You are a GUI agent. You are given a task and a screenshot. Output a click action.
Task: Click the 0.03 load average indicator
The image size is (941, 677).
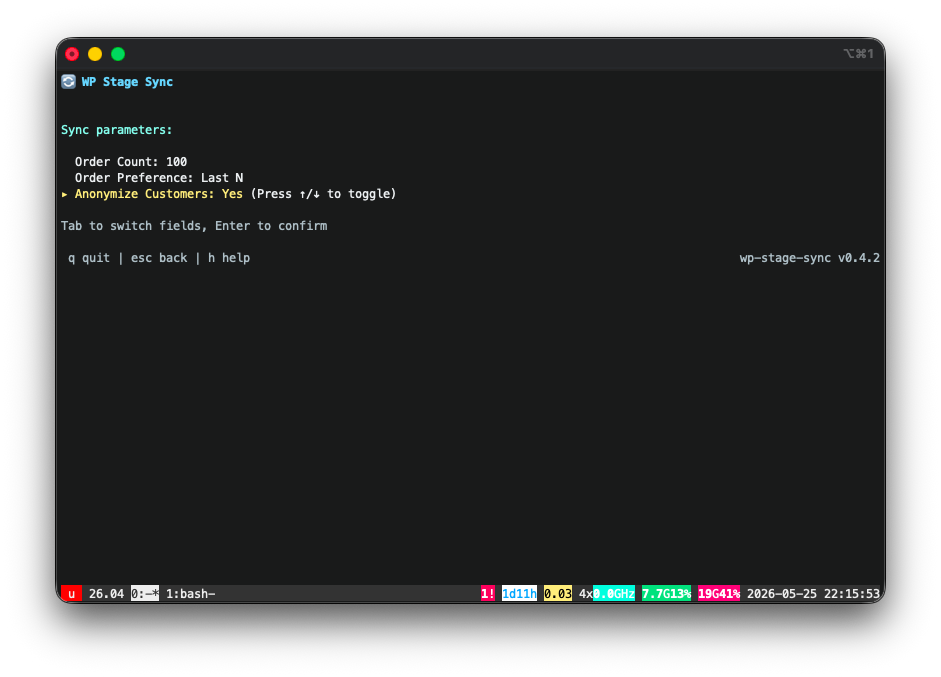[x=558, y=594]
